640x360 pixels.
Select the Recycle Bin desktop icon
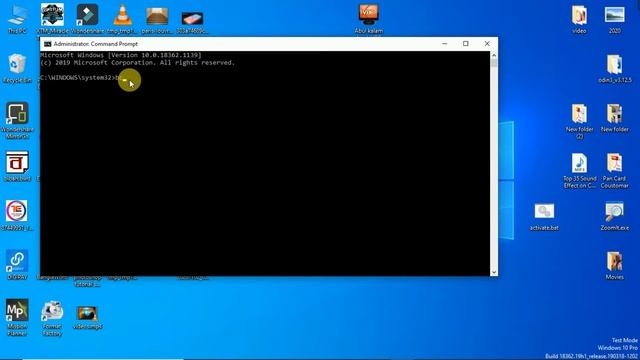17,68
